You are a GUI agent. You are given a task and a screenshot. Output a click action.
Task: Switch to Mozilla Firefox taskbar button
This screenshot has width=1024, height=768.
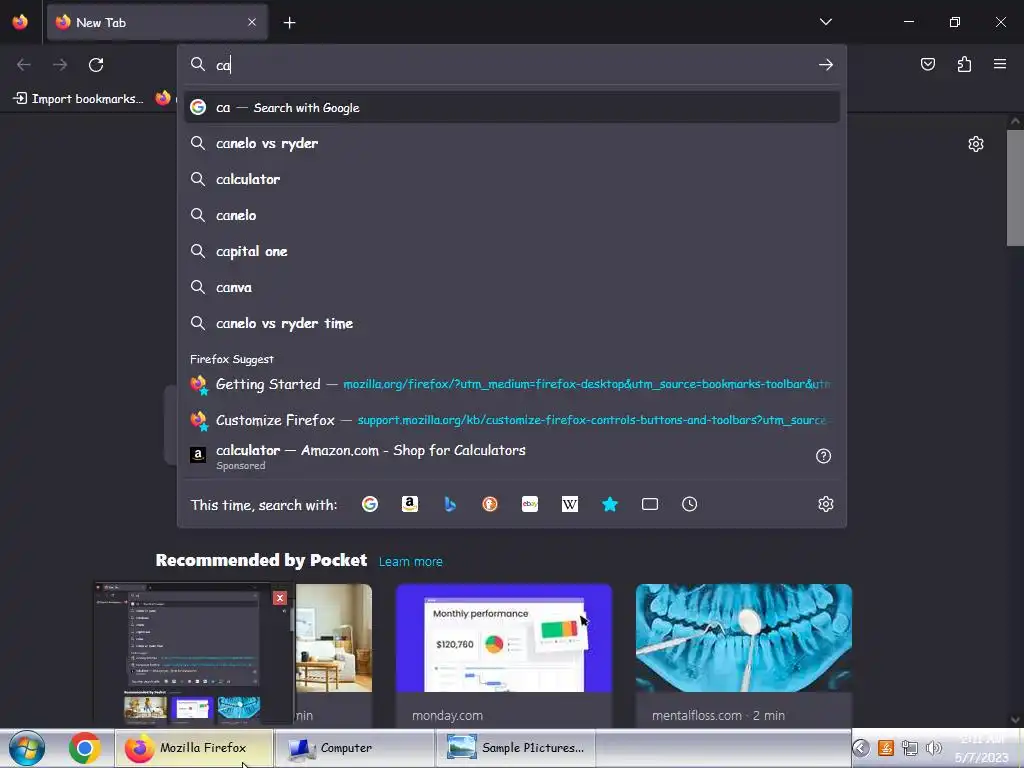(194, 748)
